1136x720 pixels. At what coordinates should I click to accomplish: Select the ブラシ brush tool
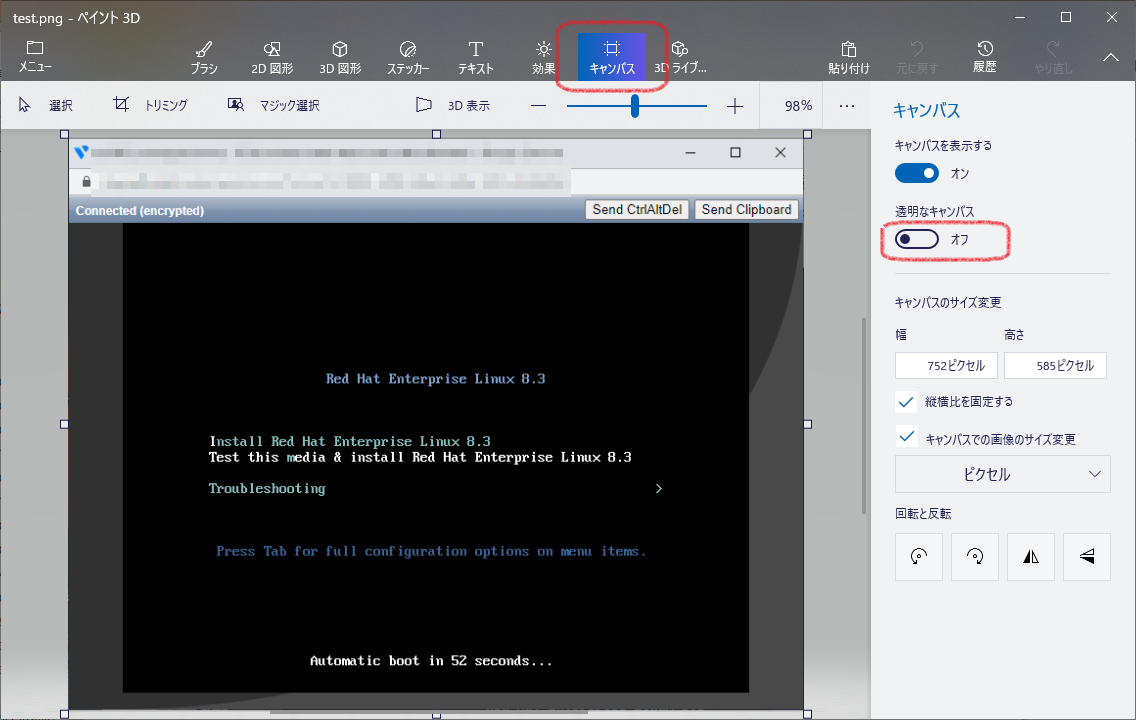pyautogui.click(x=204, y=57)
